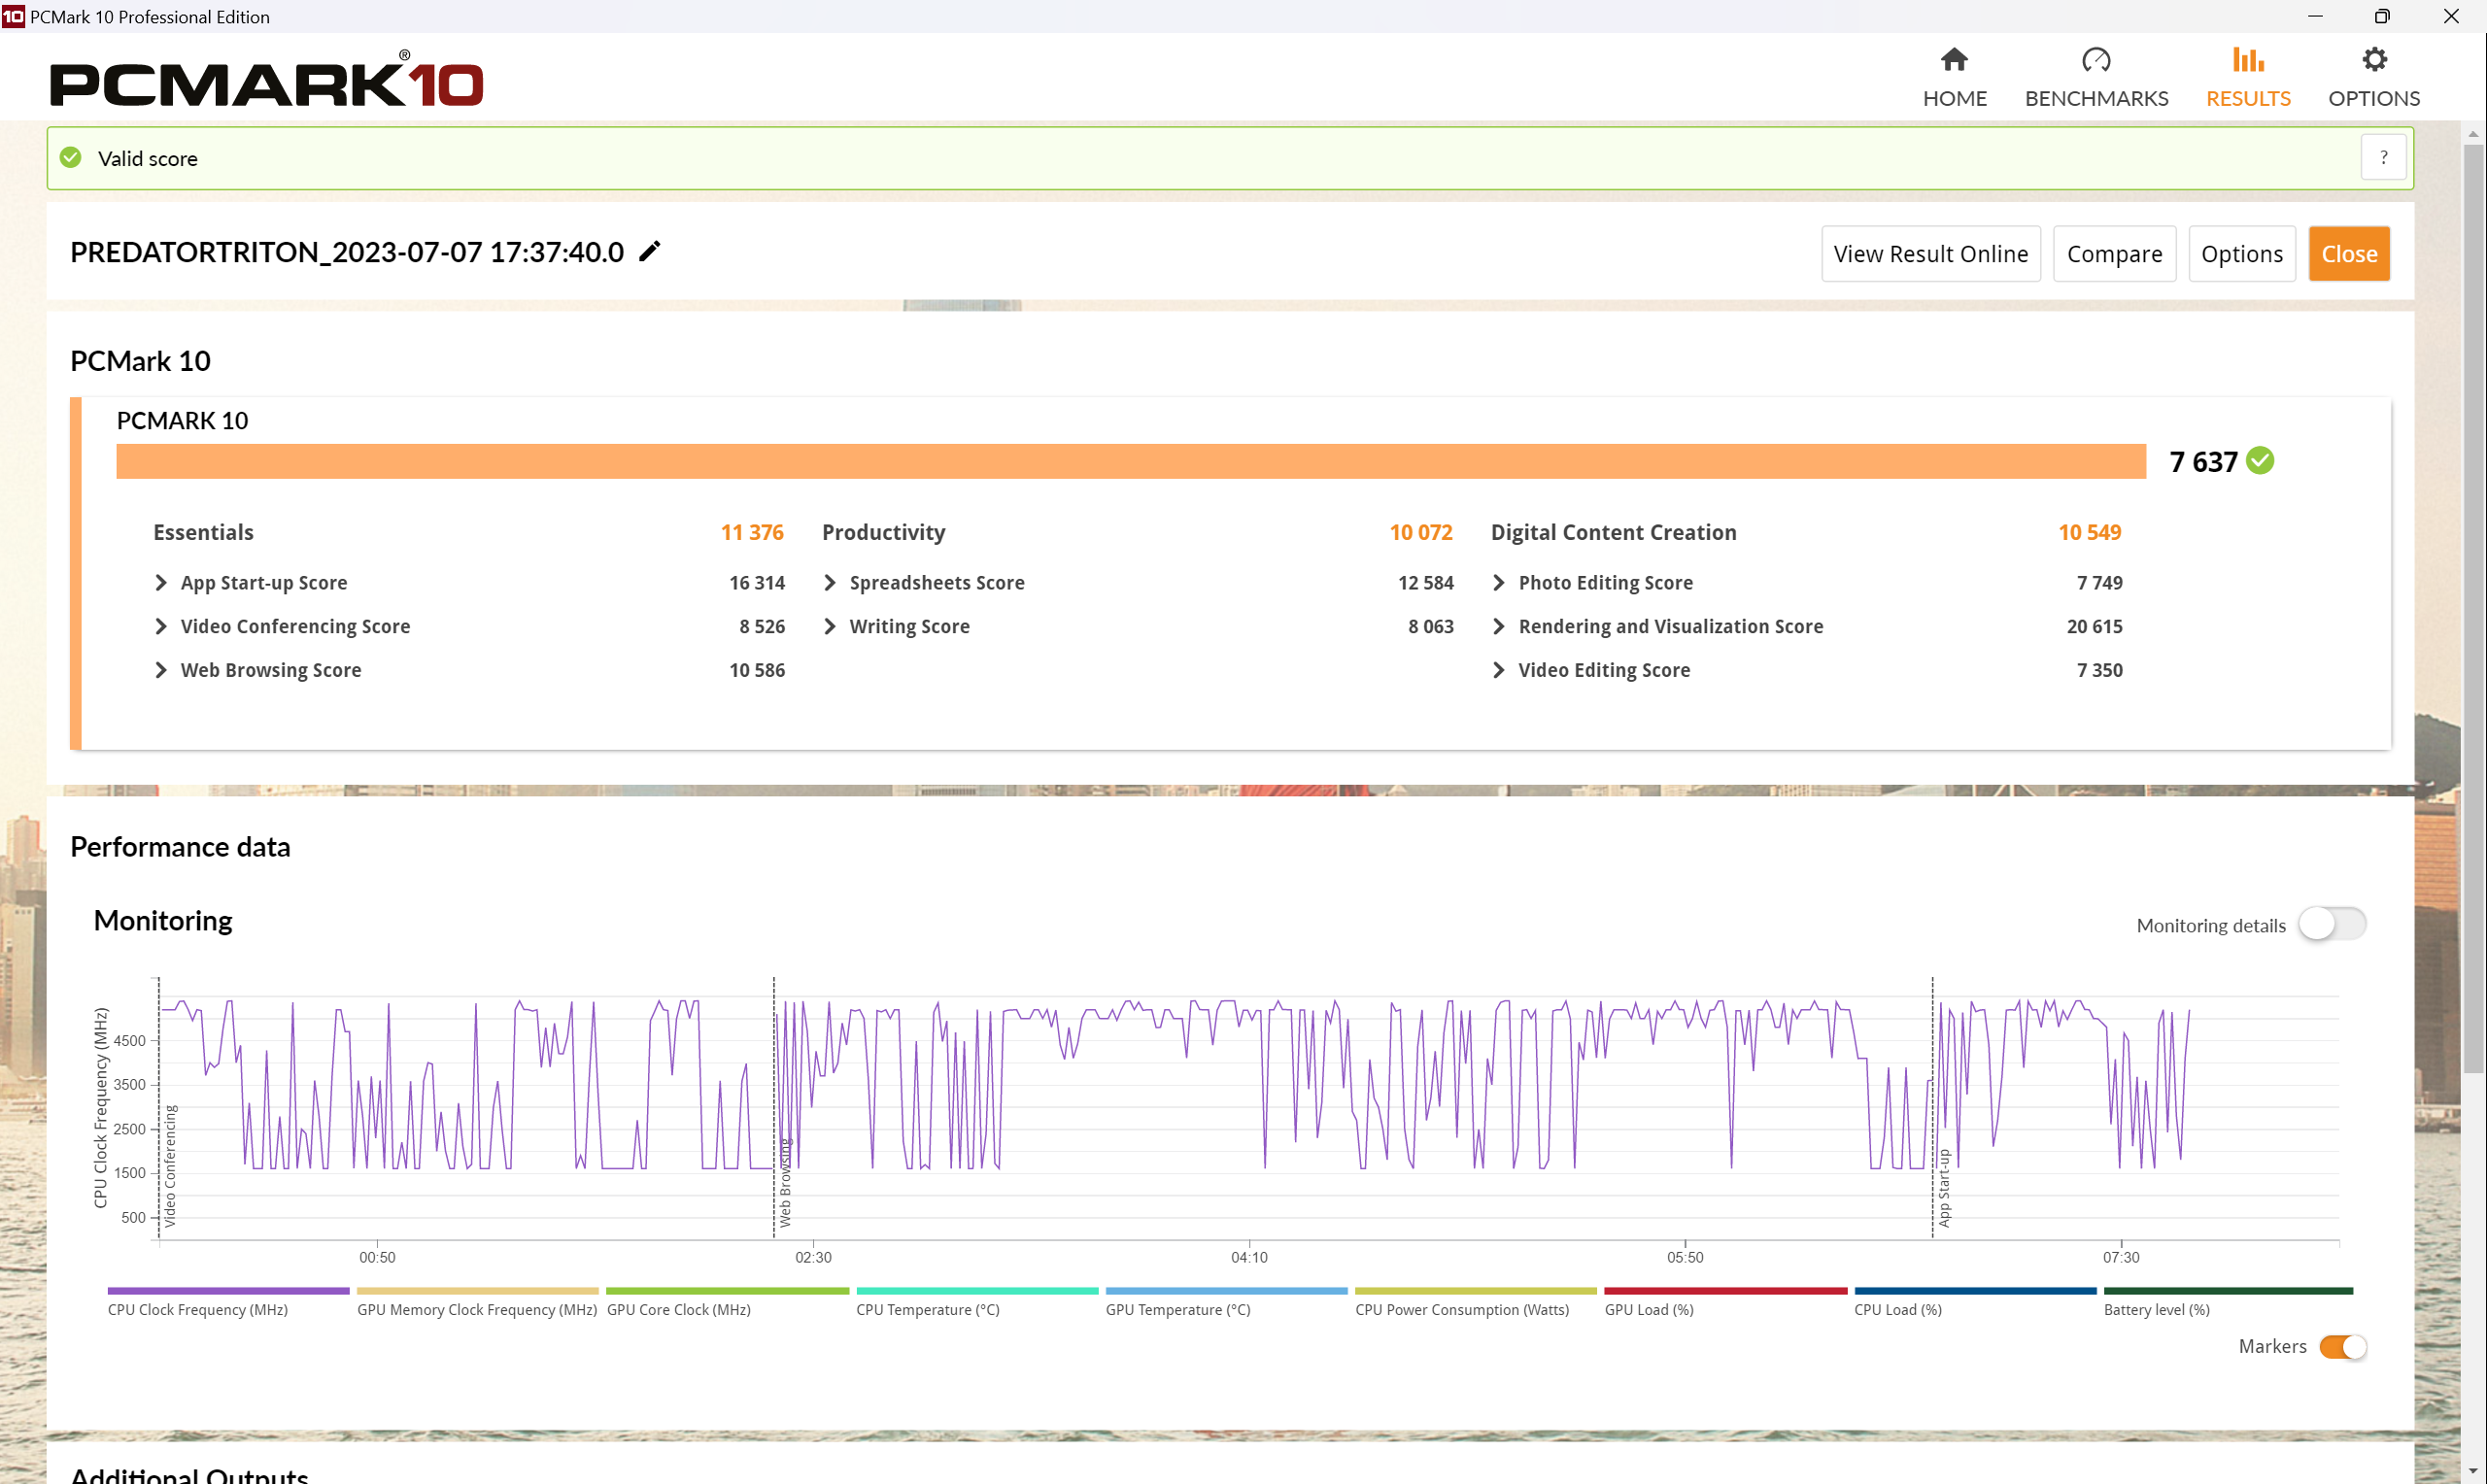Click the Web Browsing marker on the chart
This screenshot has height=1484, width=2487.
click(785, 1183)
